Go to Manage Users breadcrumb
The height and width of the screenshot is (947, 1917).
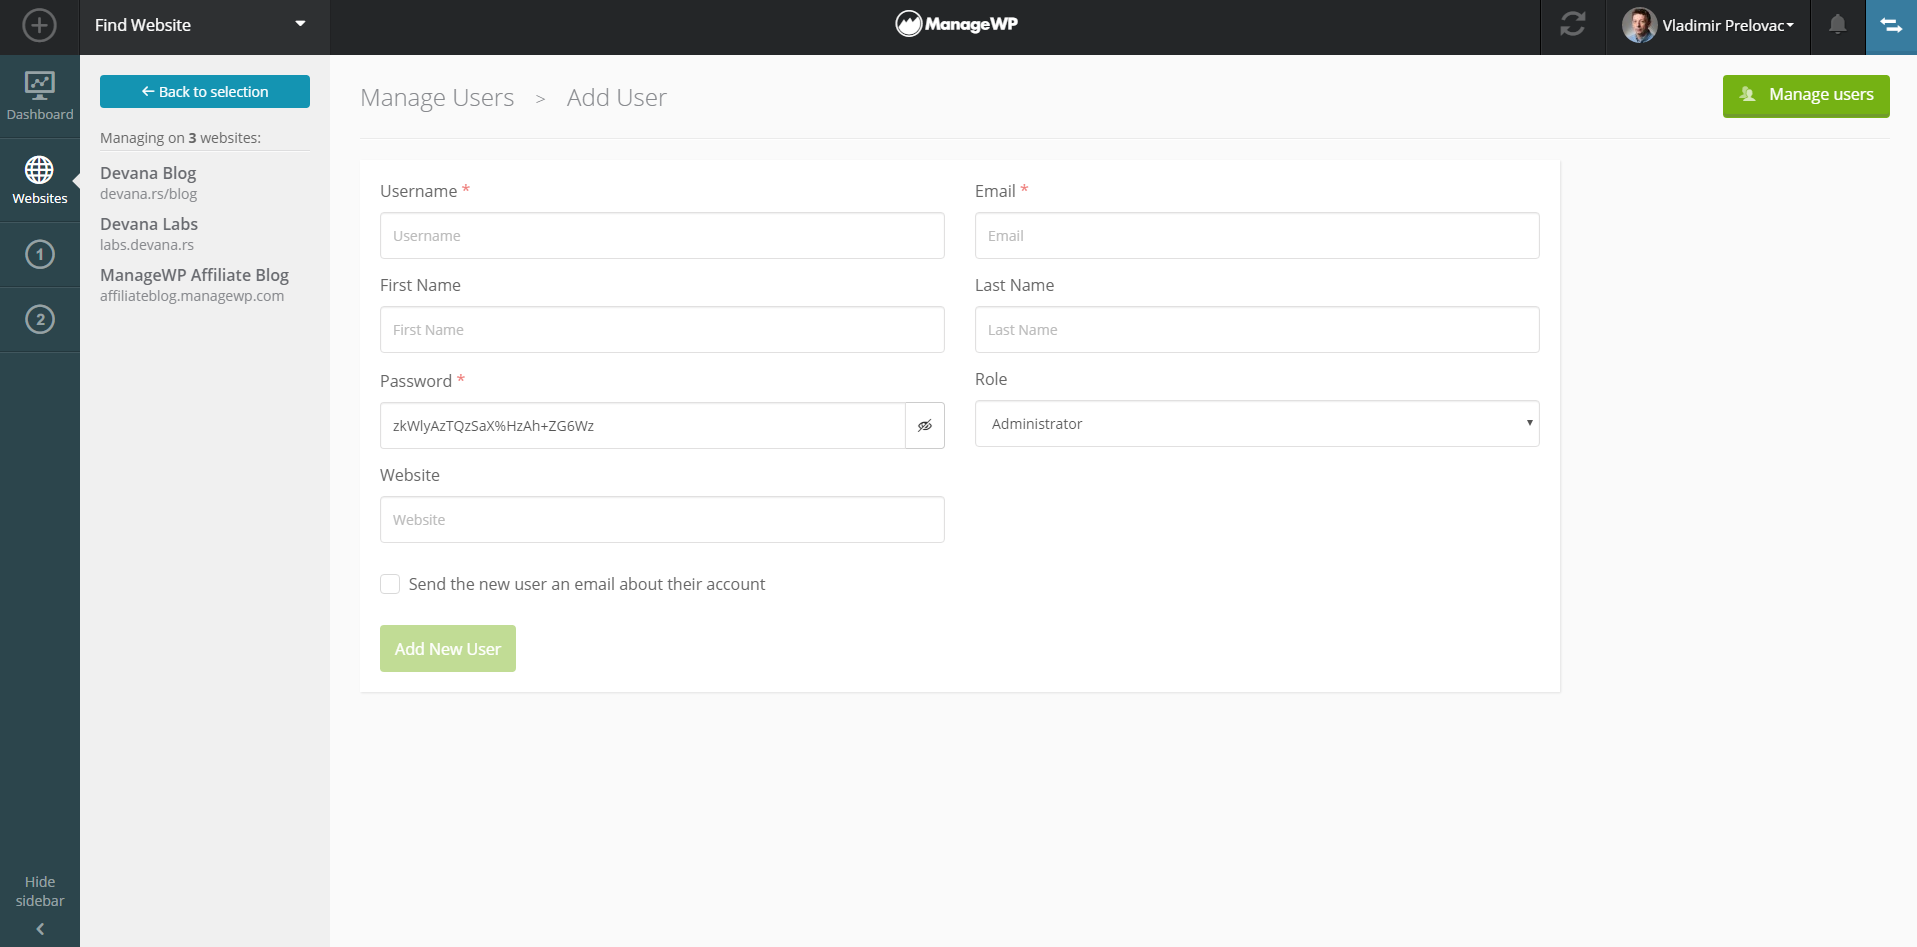[x=437, y=98]
